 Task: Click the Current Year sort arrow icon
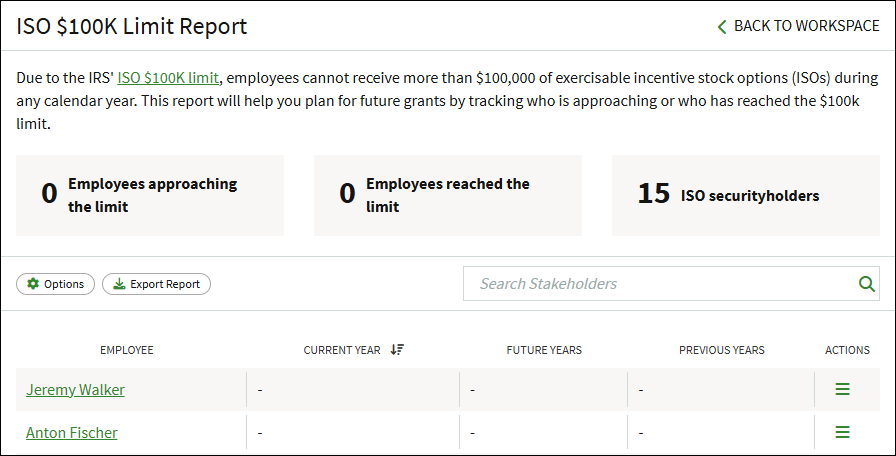(x=397, y=350)
